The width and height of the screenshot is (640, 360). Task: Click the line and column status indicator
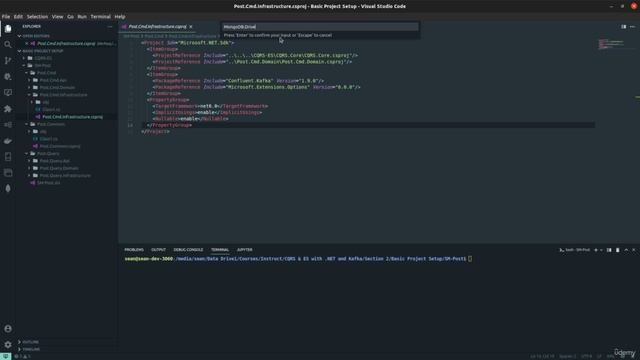pos(542,356)
